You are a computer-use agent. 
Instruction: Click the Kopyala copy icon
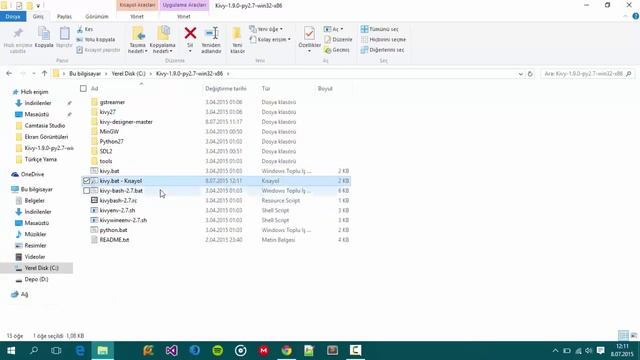[x=44, y=33]
